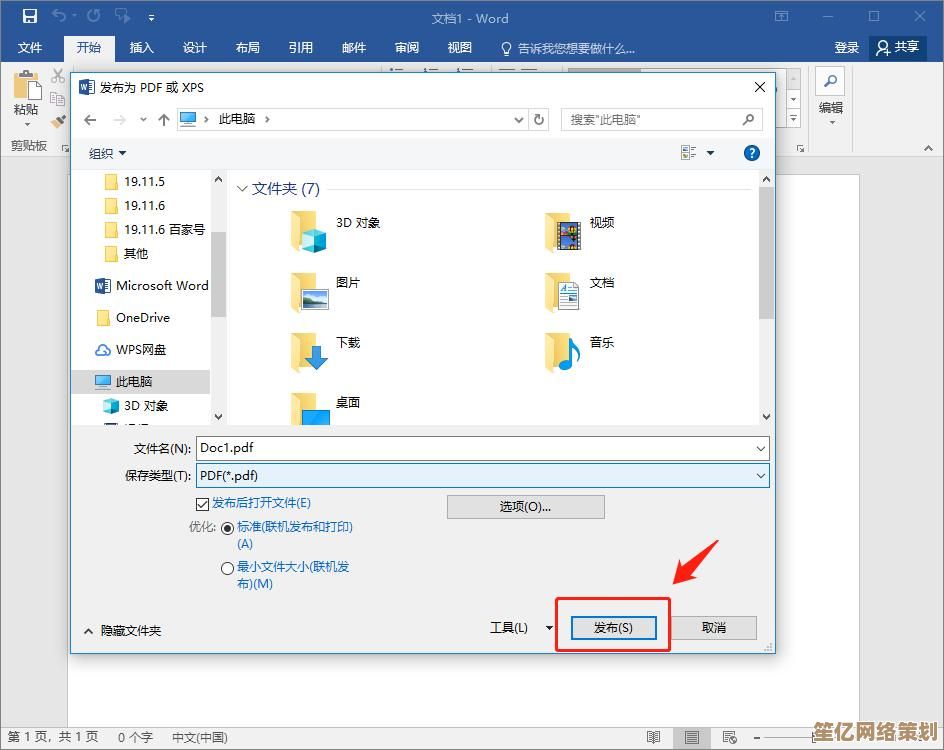
Task: Switch to the 邮件 Mailings tab
Action: (x=353, y=48)
